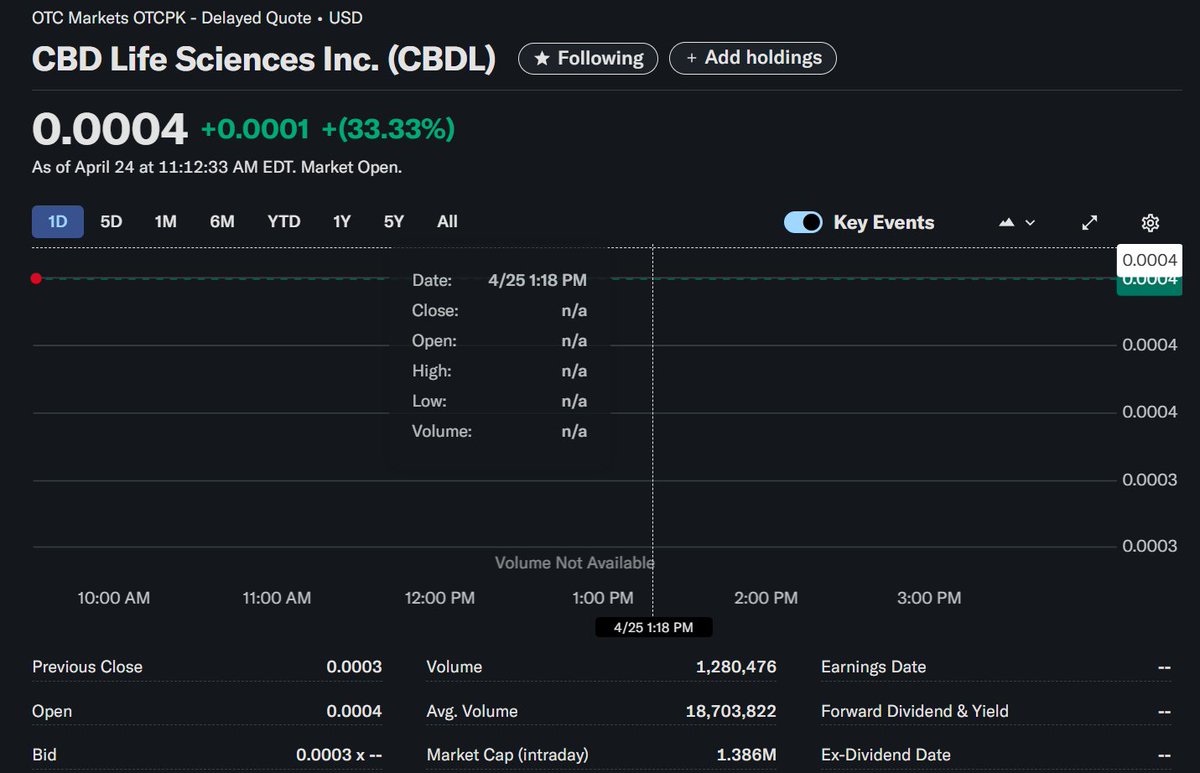Select the 1Y range tab
Image resolution: width=1200 pixels, height=773 pixels.
tap(342, 221)
